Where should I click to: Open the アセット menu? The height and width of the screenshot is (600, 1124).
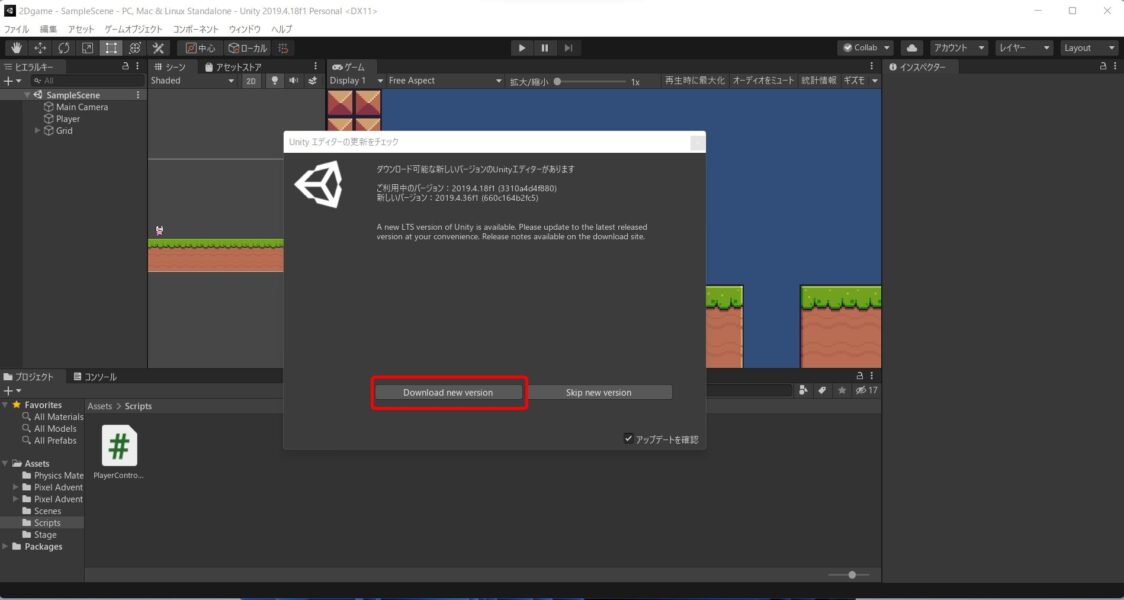(x=81, y=29)
